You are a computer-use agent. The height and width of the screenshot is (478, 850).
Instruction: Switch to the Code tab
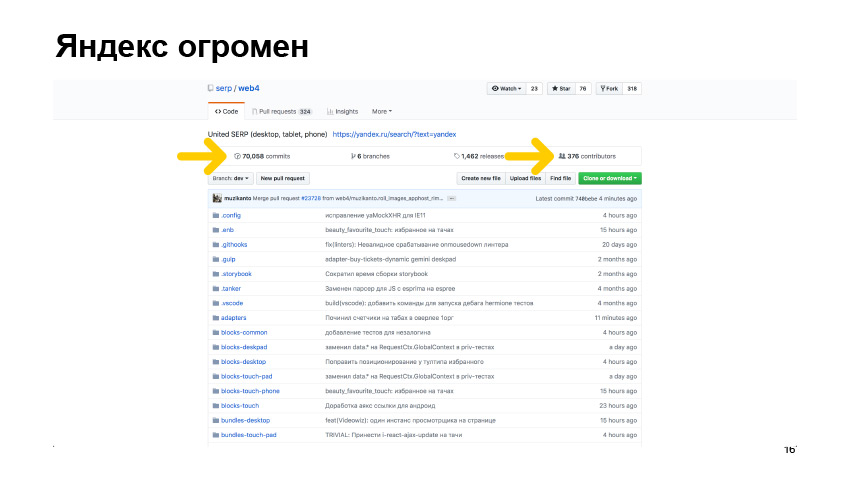tap(226, 111)
